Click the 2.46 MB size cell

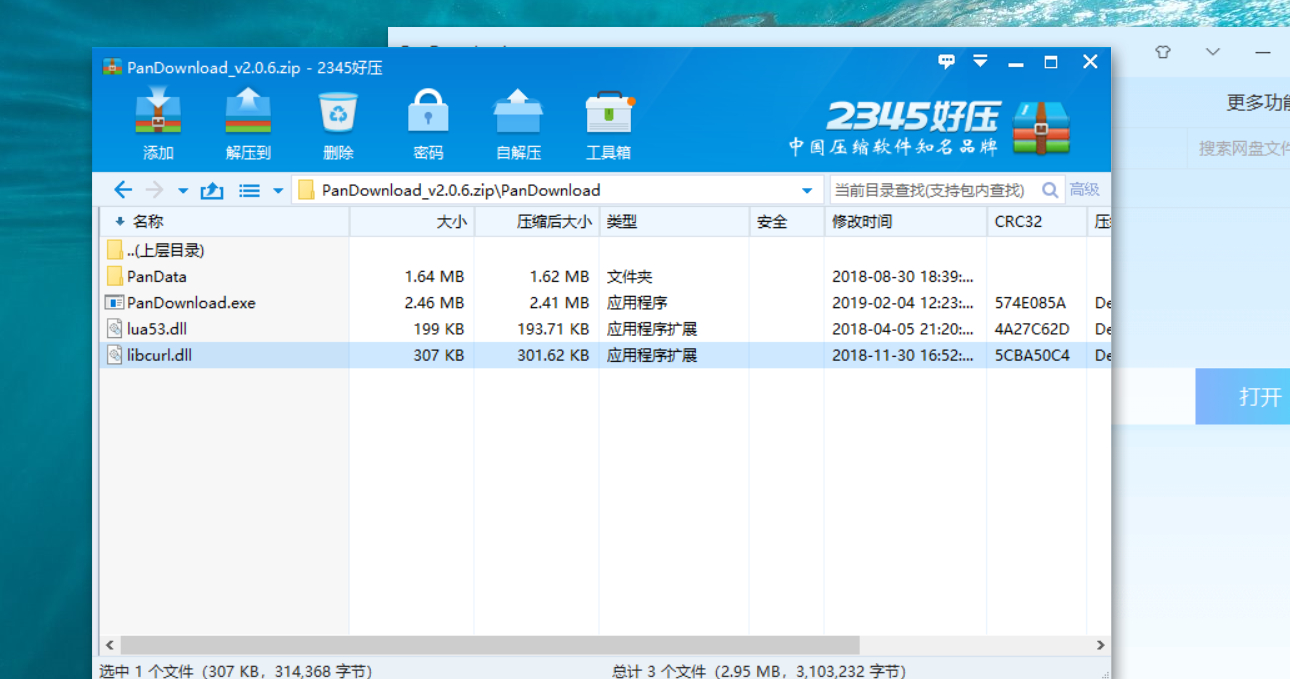[x=434, y=303]
